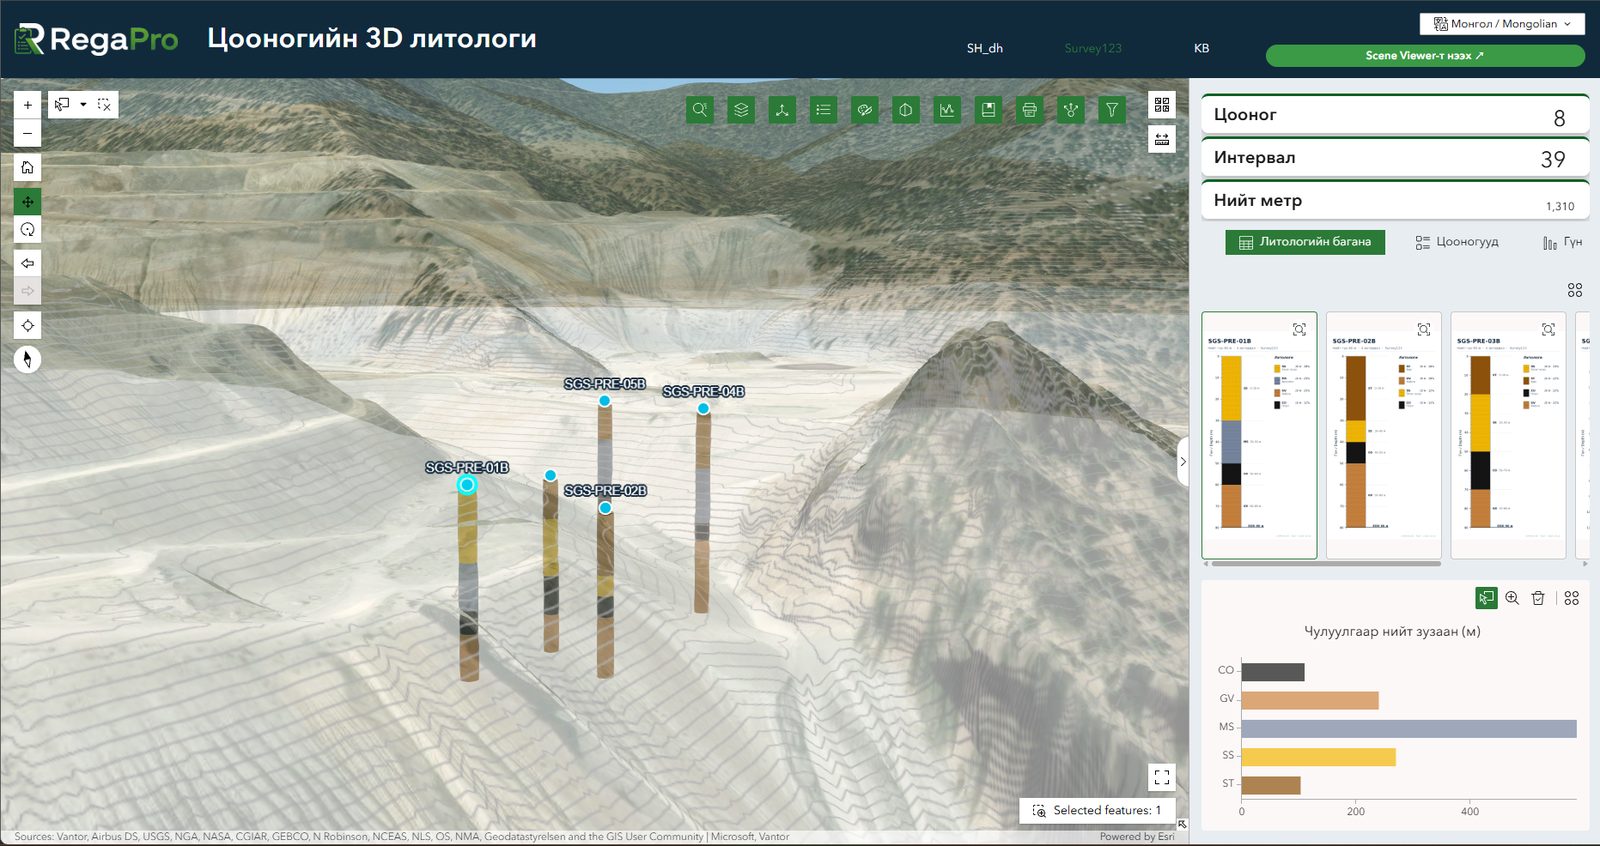This screenshot has height=846, width=1600.
Task: Toggle the basemap gallery widget
Action: click(1162, 105)
